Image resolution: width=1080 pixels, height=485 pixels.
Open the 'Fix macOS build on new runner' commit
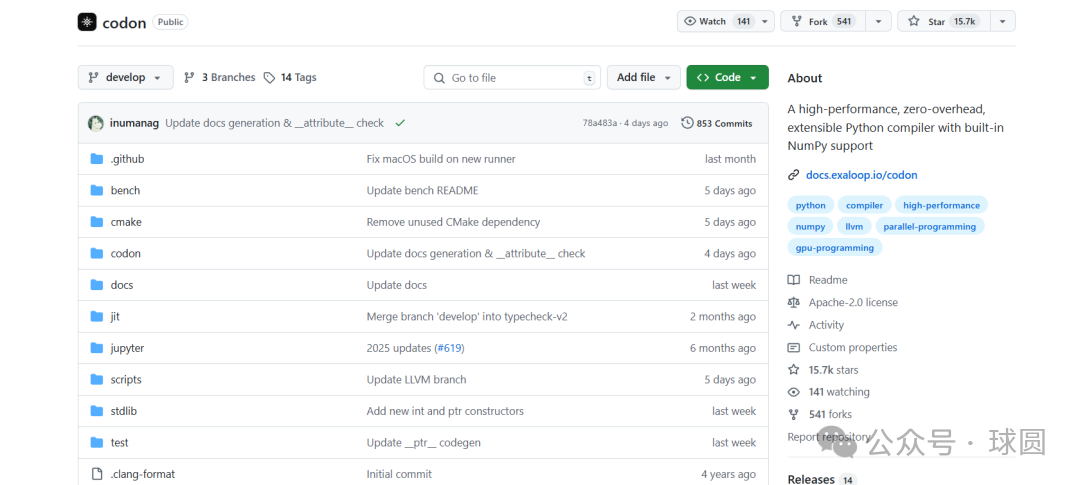[441, 159]
